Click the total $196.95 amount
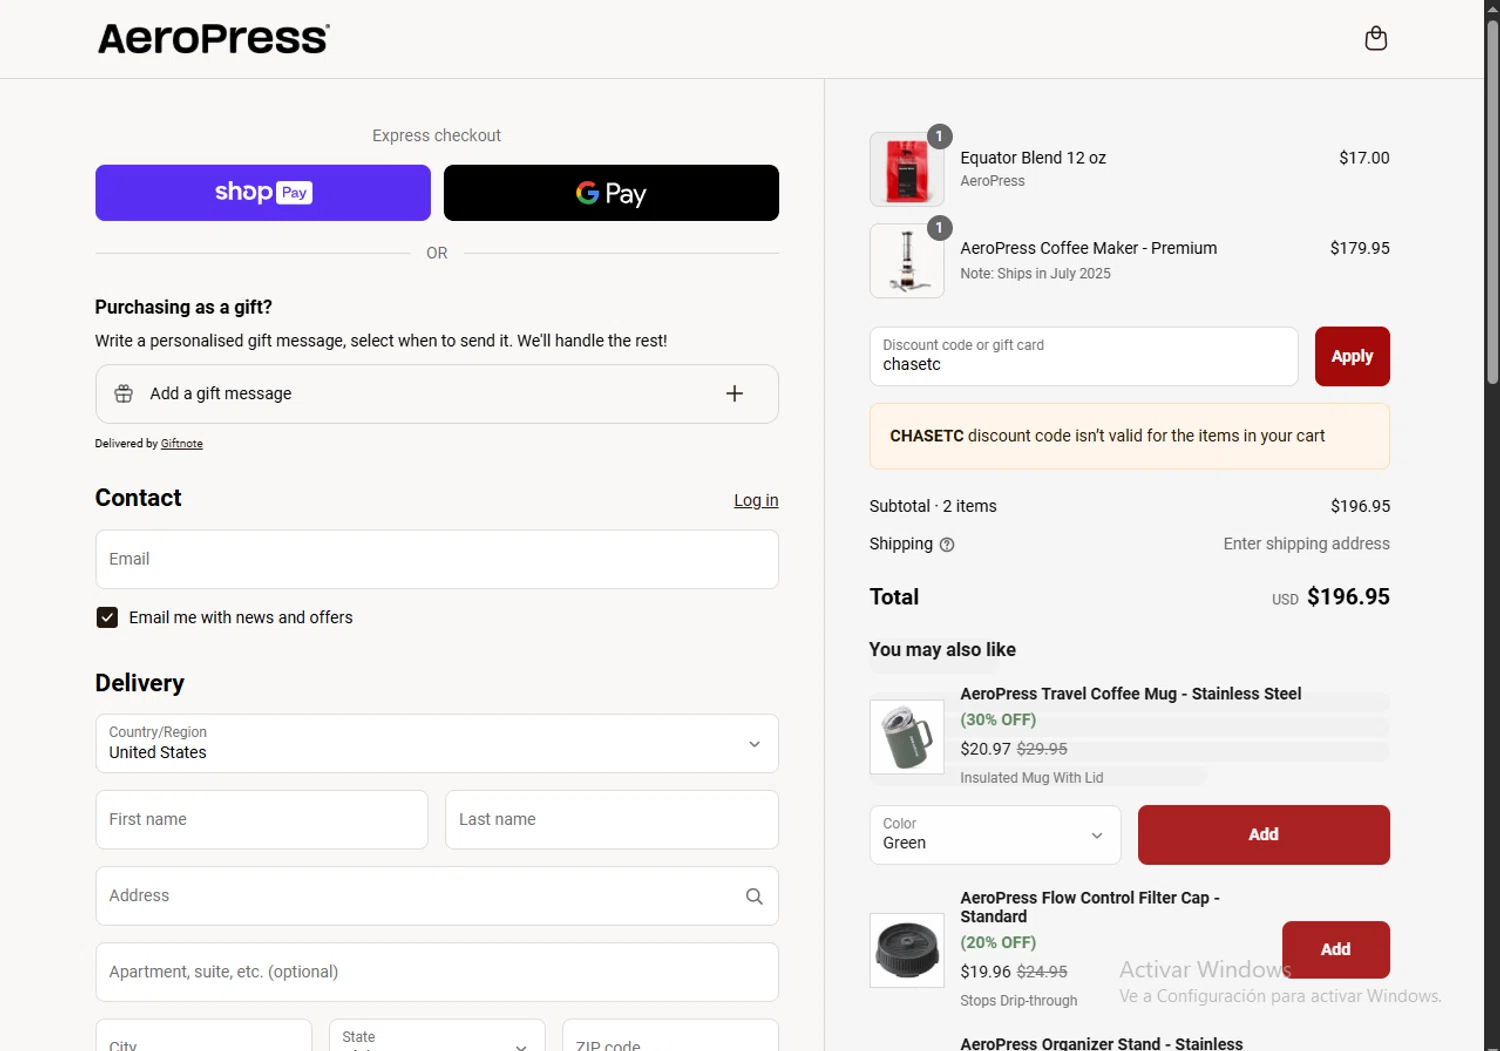The width and height of the screenshot is (1500, 1051). 1348,597
